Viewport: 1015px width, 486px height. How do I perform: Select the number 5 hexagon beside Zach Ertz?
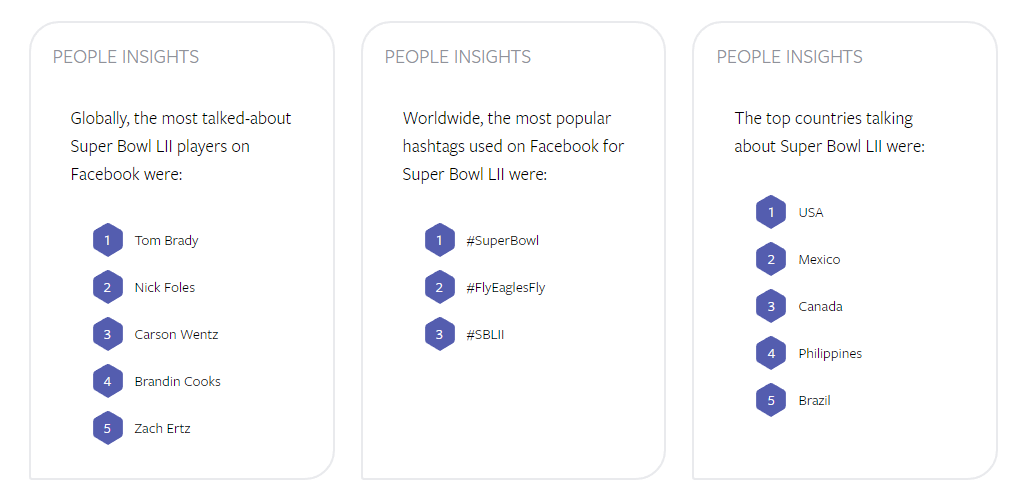(107, 428)
